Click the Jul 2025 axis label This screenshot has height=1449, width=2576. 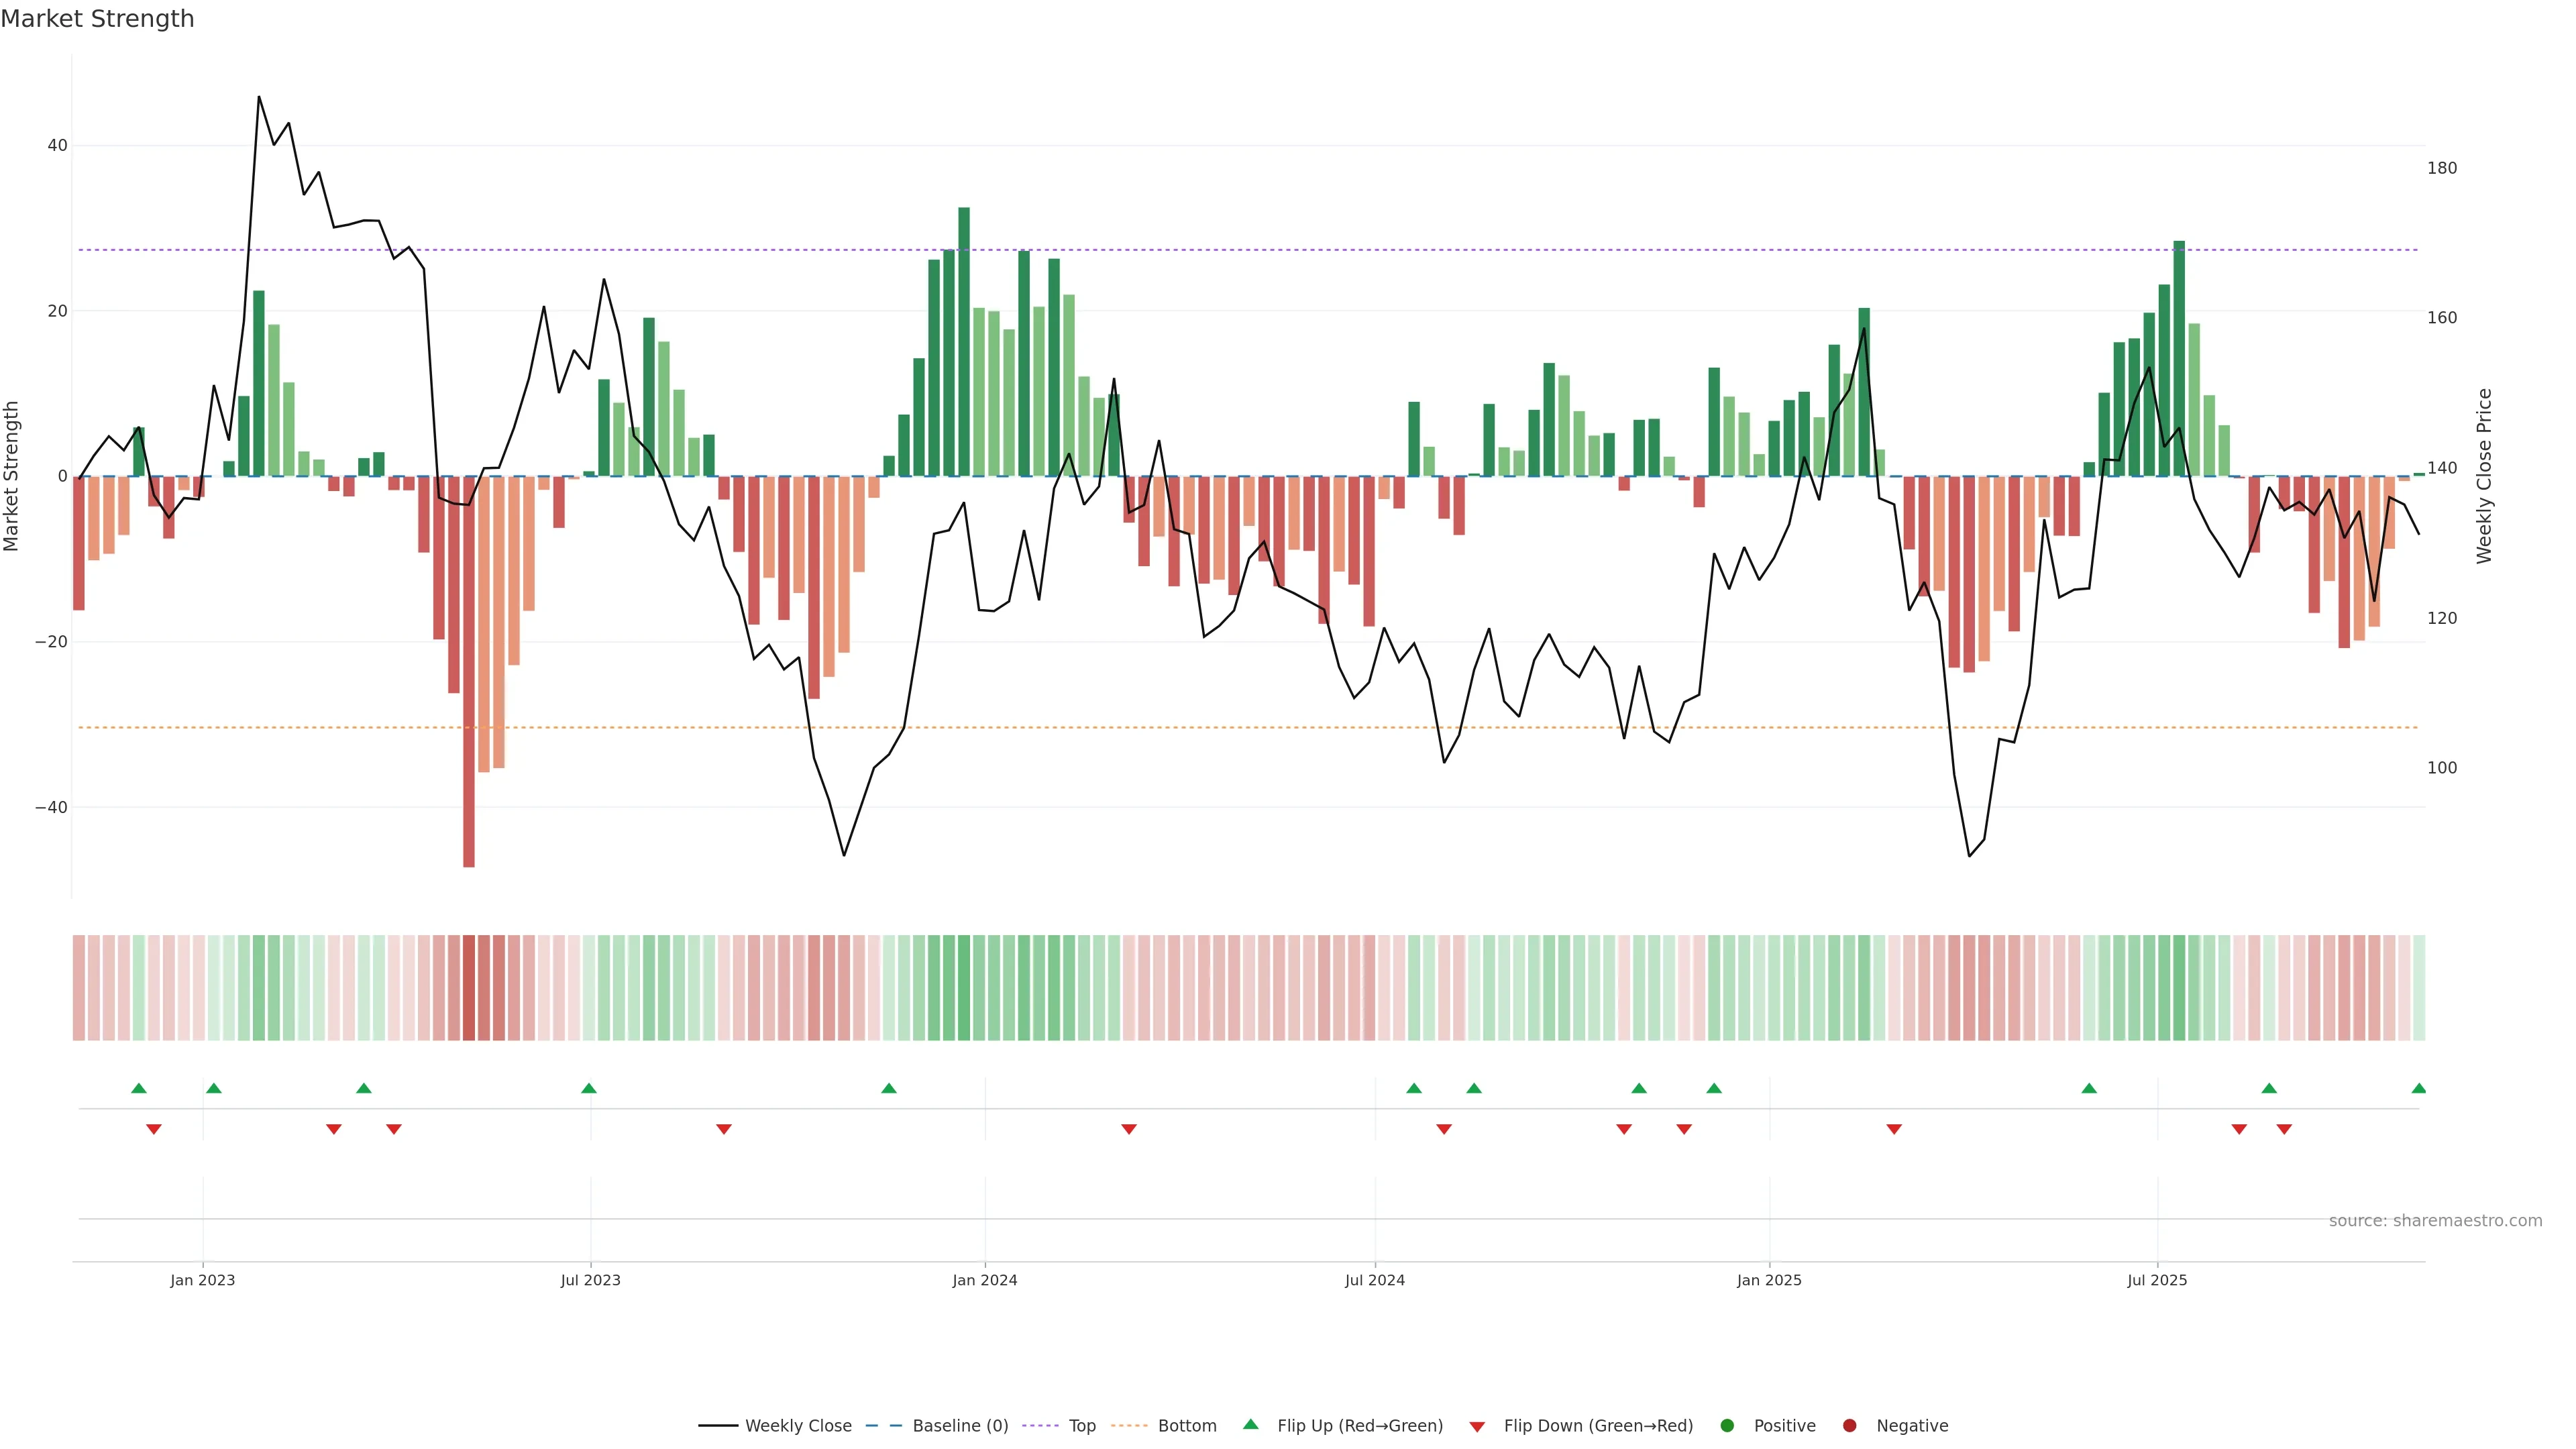(x=2157, y=1280)
